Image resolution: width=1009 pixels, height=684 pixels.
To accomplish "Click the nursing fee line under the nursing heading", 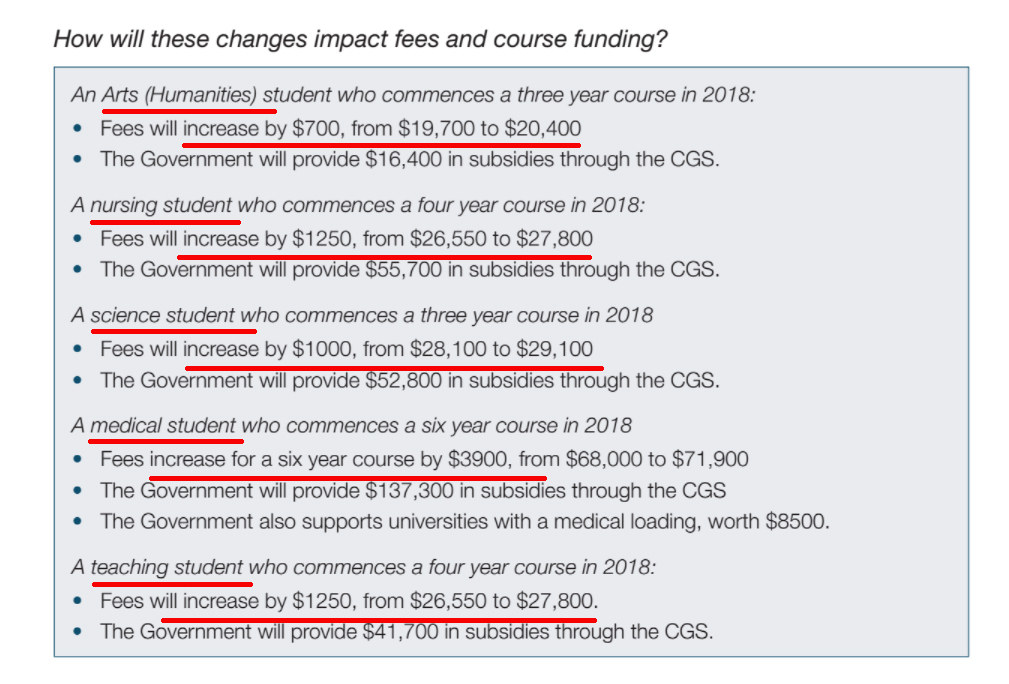I will [346, 239].
